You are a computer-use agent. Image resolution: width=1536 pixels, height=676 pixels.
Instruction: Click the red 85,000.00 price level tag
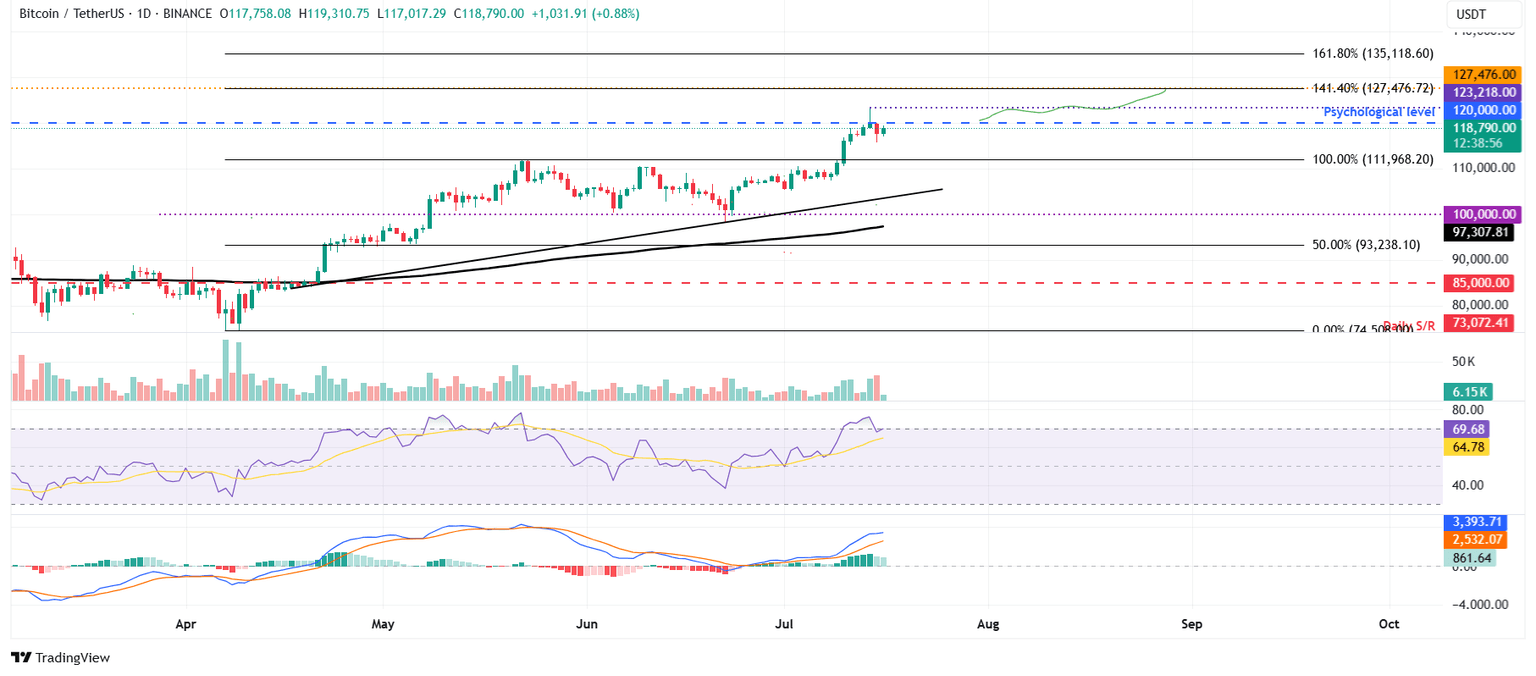point(1482,283)
